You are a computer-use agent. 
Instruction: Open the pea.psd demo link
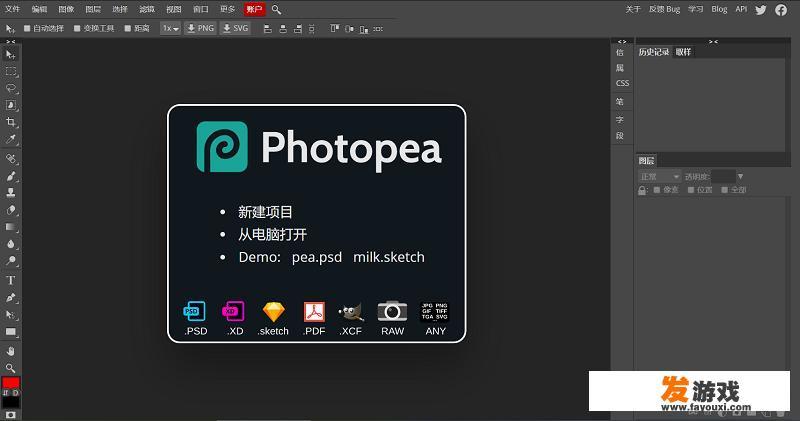coord(317,257)
